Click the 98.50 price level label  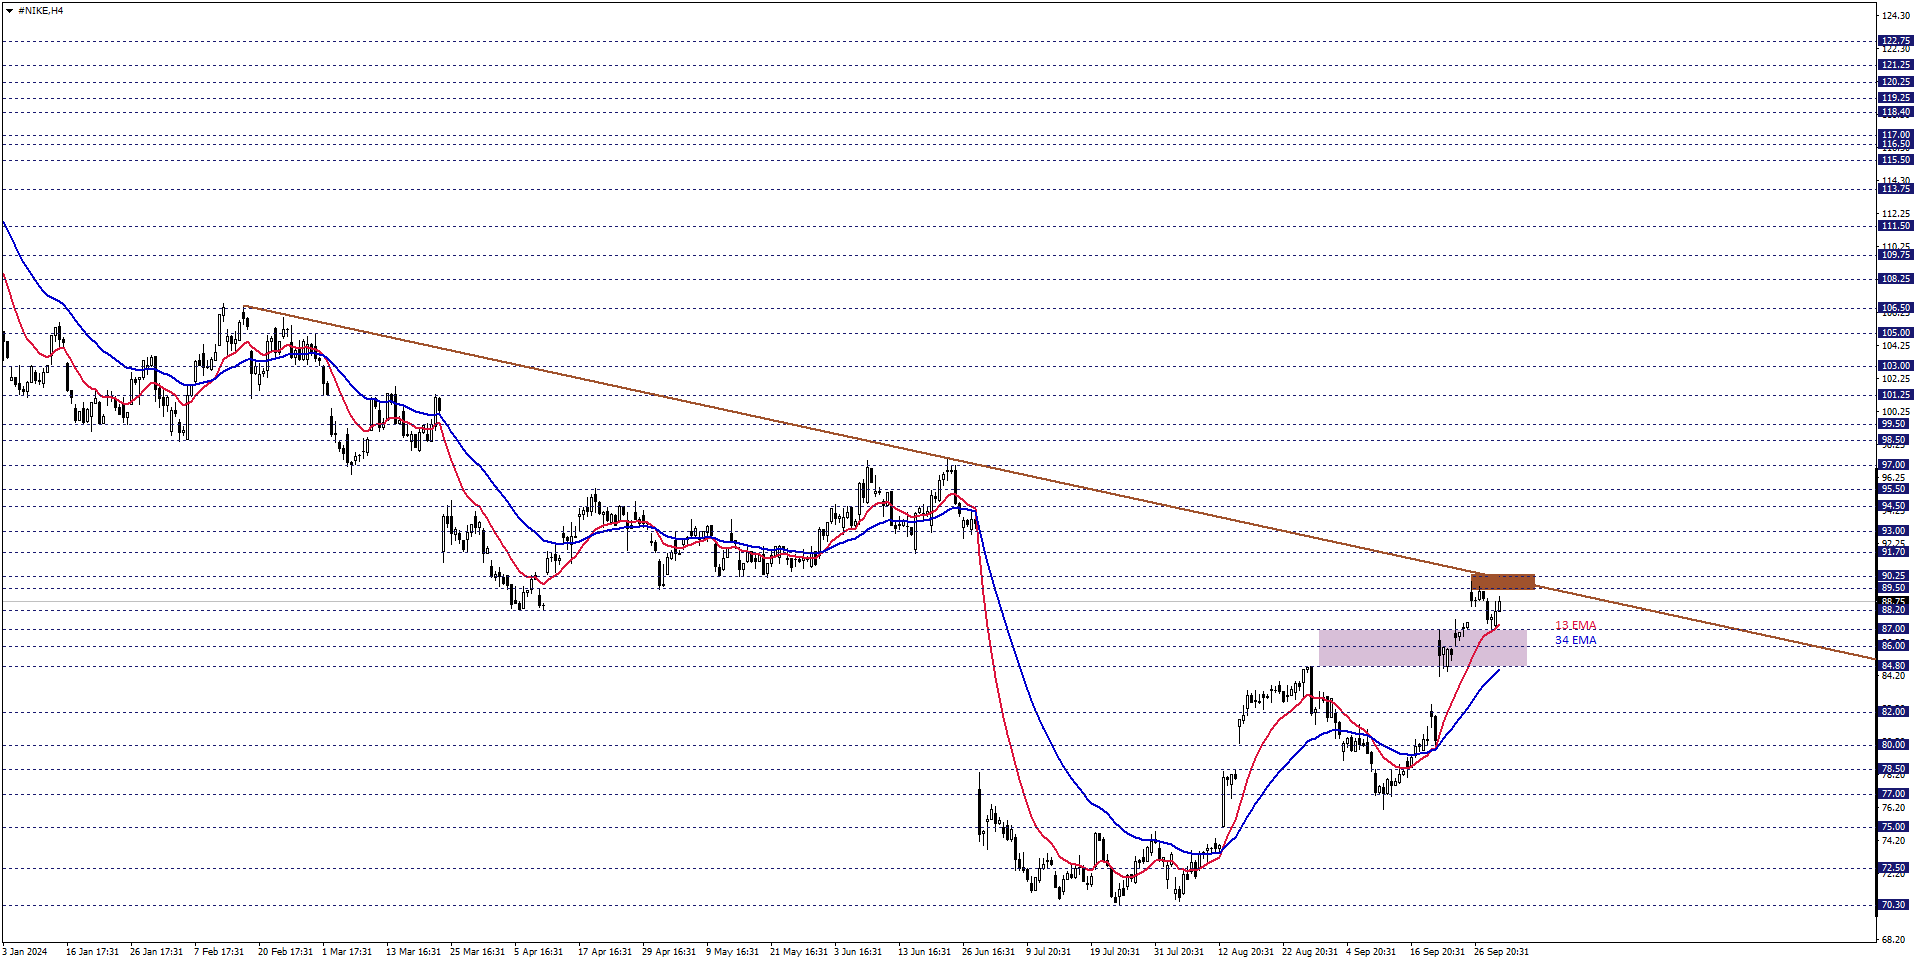click(x=1895, y=440)
